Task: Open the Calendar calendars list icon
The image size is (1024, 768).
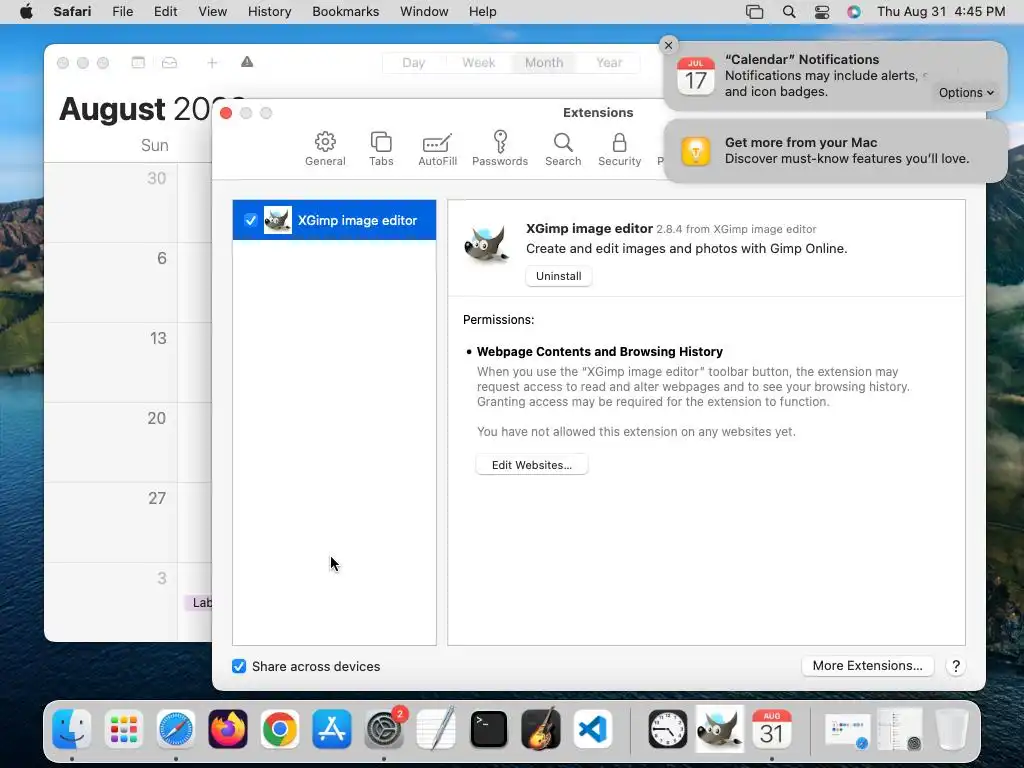Action: (138, 63)
